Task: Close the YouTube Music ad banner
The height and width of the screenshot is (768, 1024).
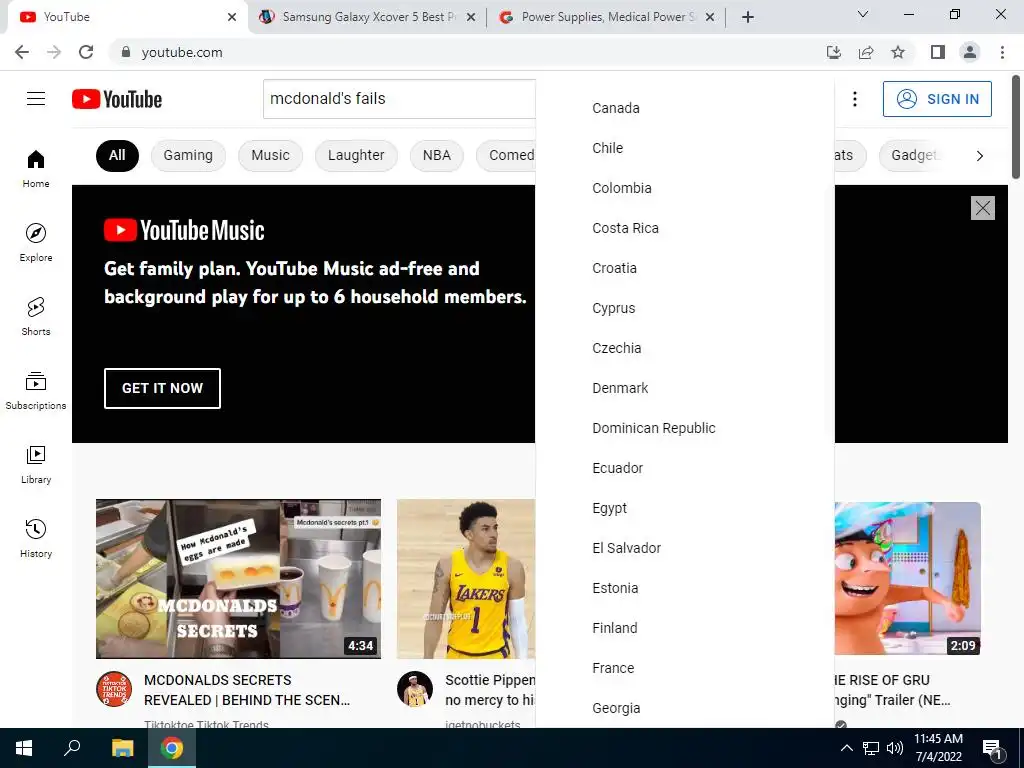Action: (x=983, y=208)
